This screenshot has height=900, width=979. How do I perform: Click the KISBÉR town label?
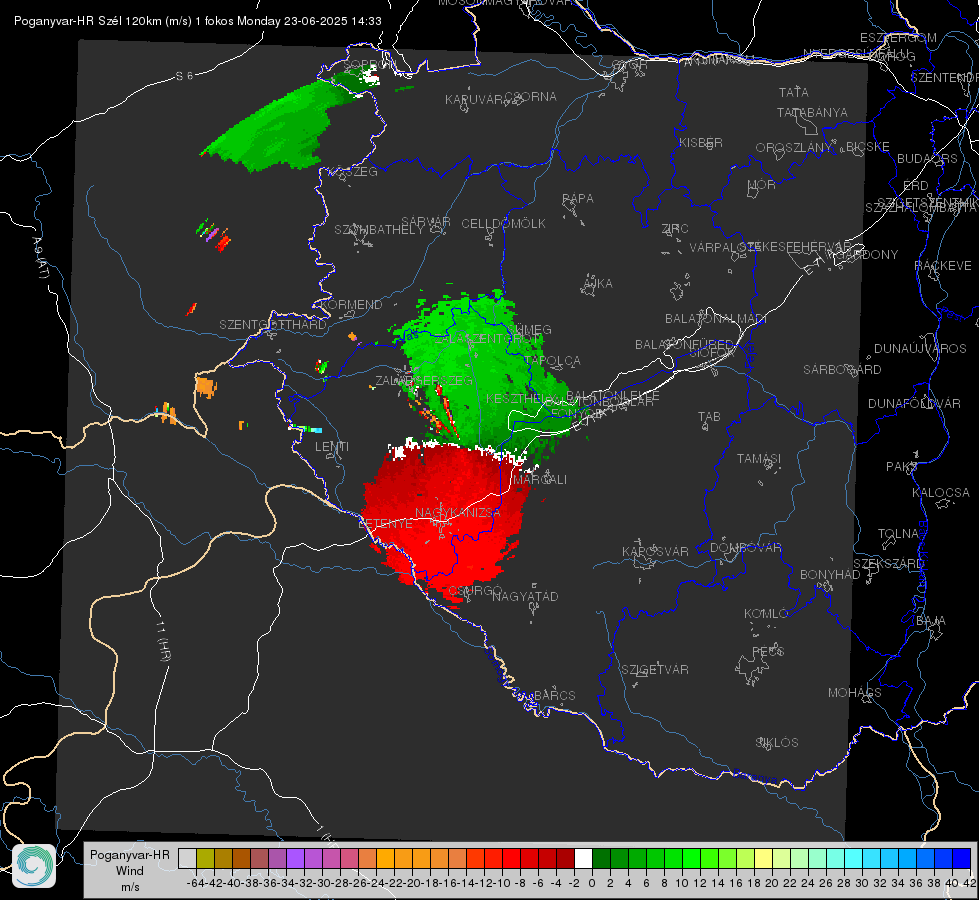tap(701, 142)
